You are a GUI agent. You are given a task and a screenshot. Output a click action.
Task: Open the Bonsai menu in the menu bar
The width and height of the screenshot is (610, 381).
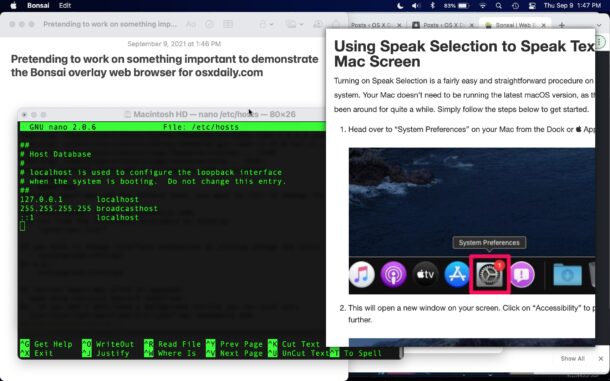click(38, 5)
